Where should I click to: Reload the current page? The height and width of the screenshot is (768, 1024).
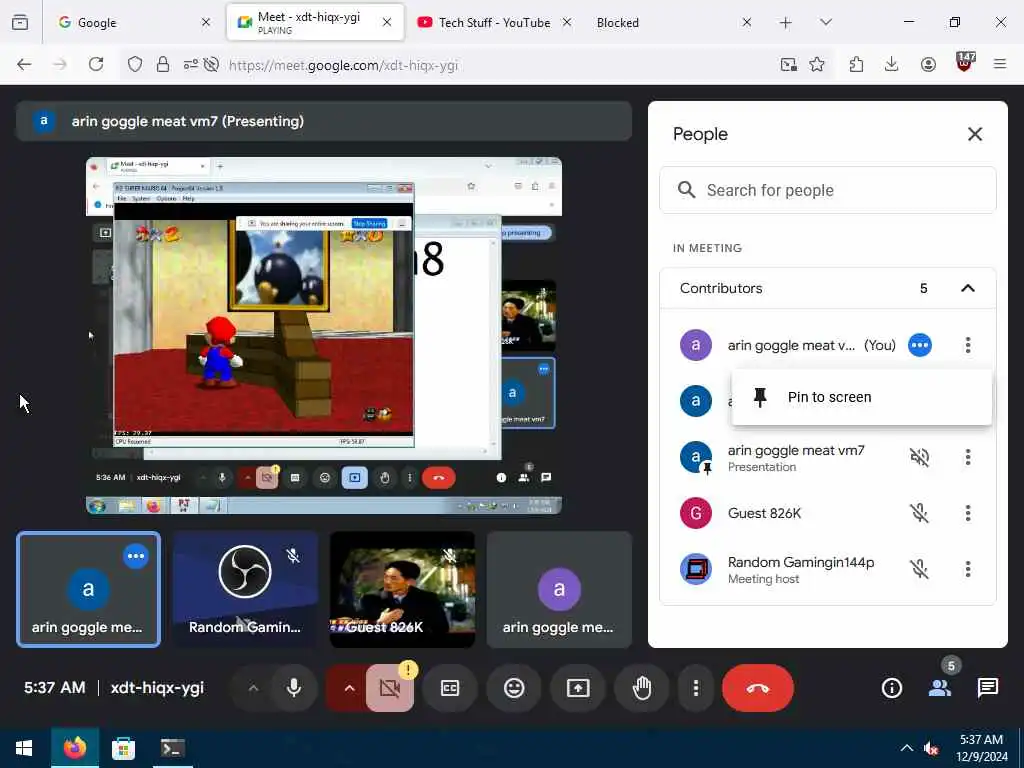click(x=96, y=65)
